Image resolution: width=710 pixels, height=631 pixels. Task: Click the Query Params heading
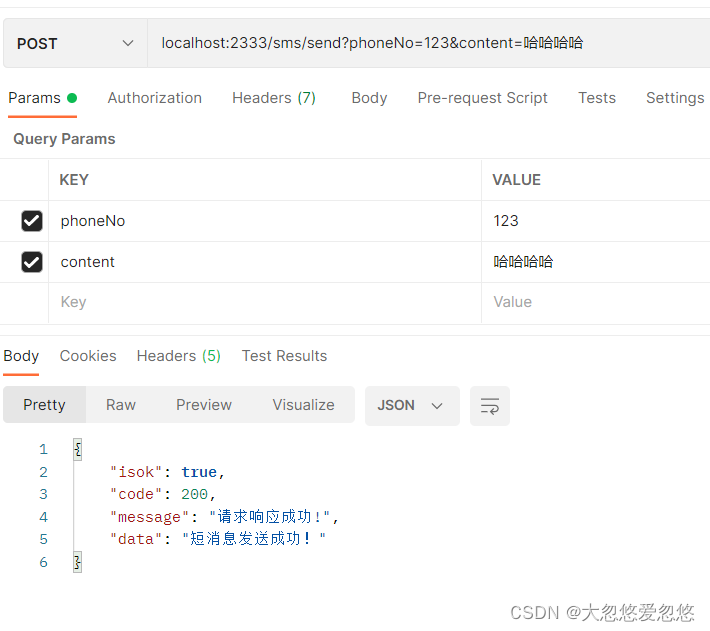(64, 139)
